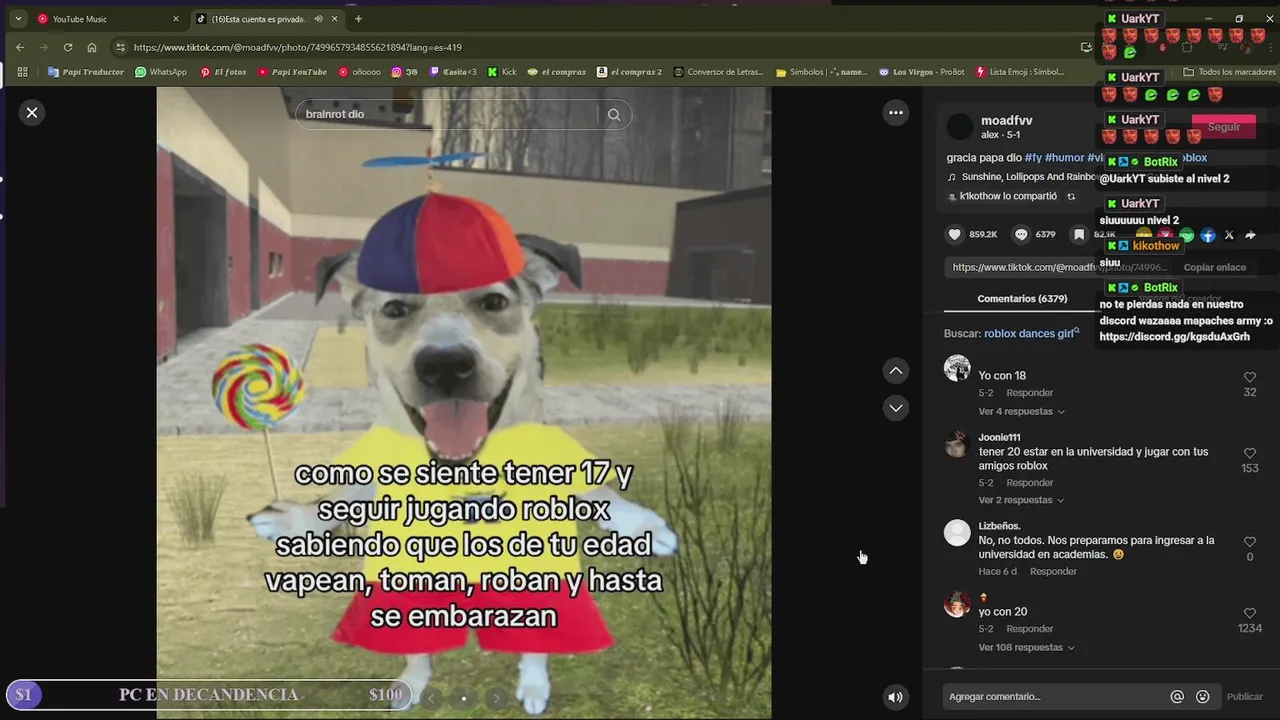Open the apps grid in bookmarks bar
This screenshot has width=1280, height=720.
click(x=23, y=72)
